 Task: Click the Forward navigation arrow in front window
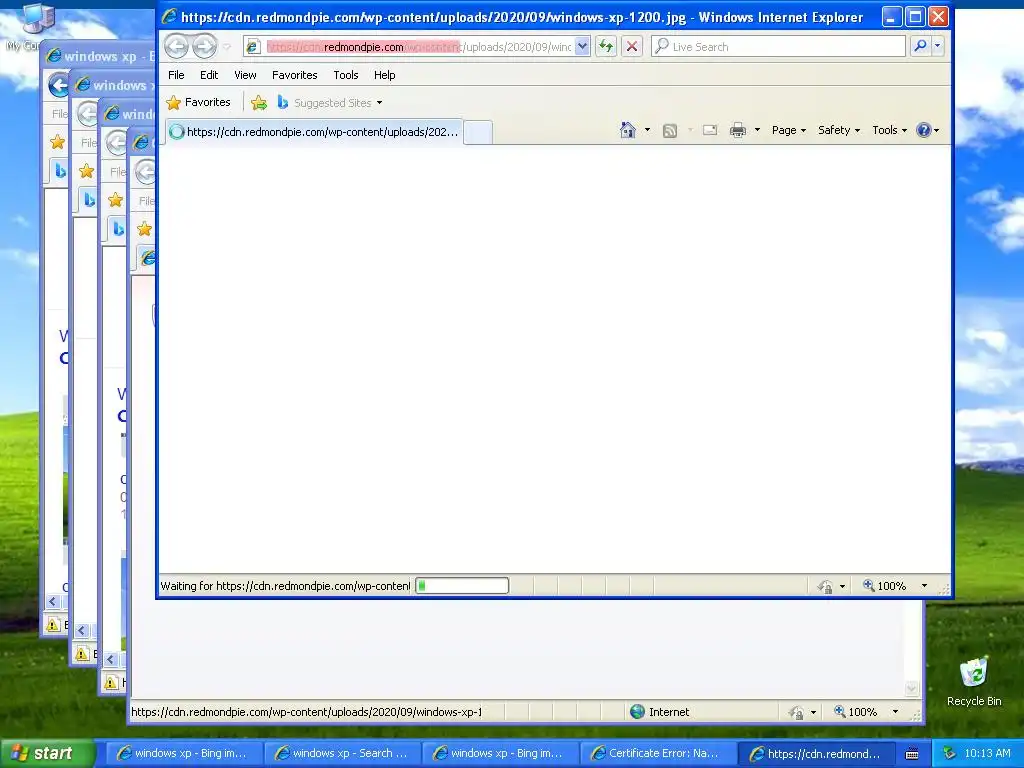pyautogui.click(x=204, y=46)
